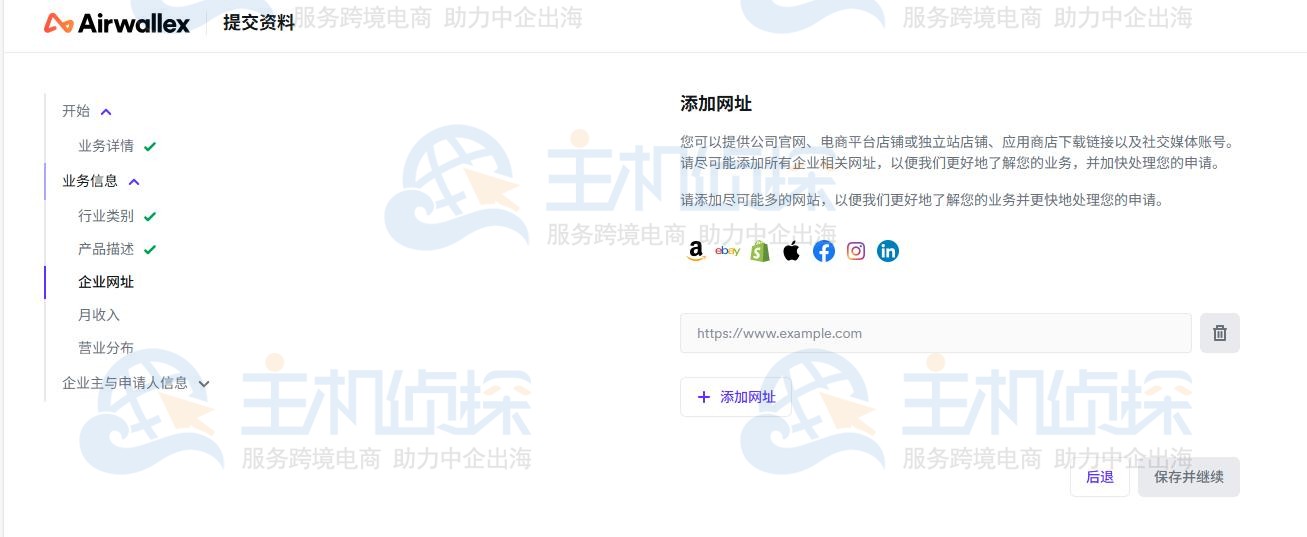This screenshot has width=1307, height=537.
Task: Click the Amazon icon
Action: tap(696, 251)
